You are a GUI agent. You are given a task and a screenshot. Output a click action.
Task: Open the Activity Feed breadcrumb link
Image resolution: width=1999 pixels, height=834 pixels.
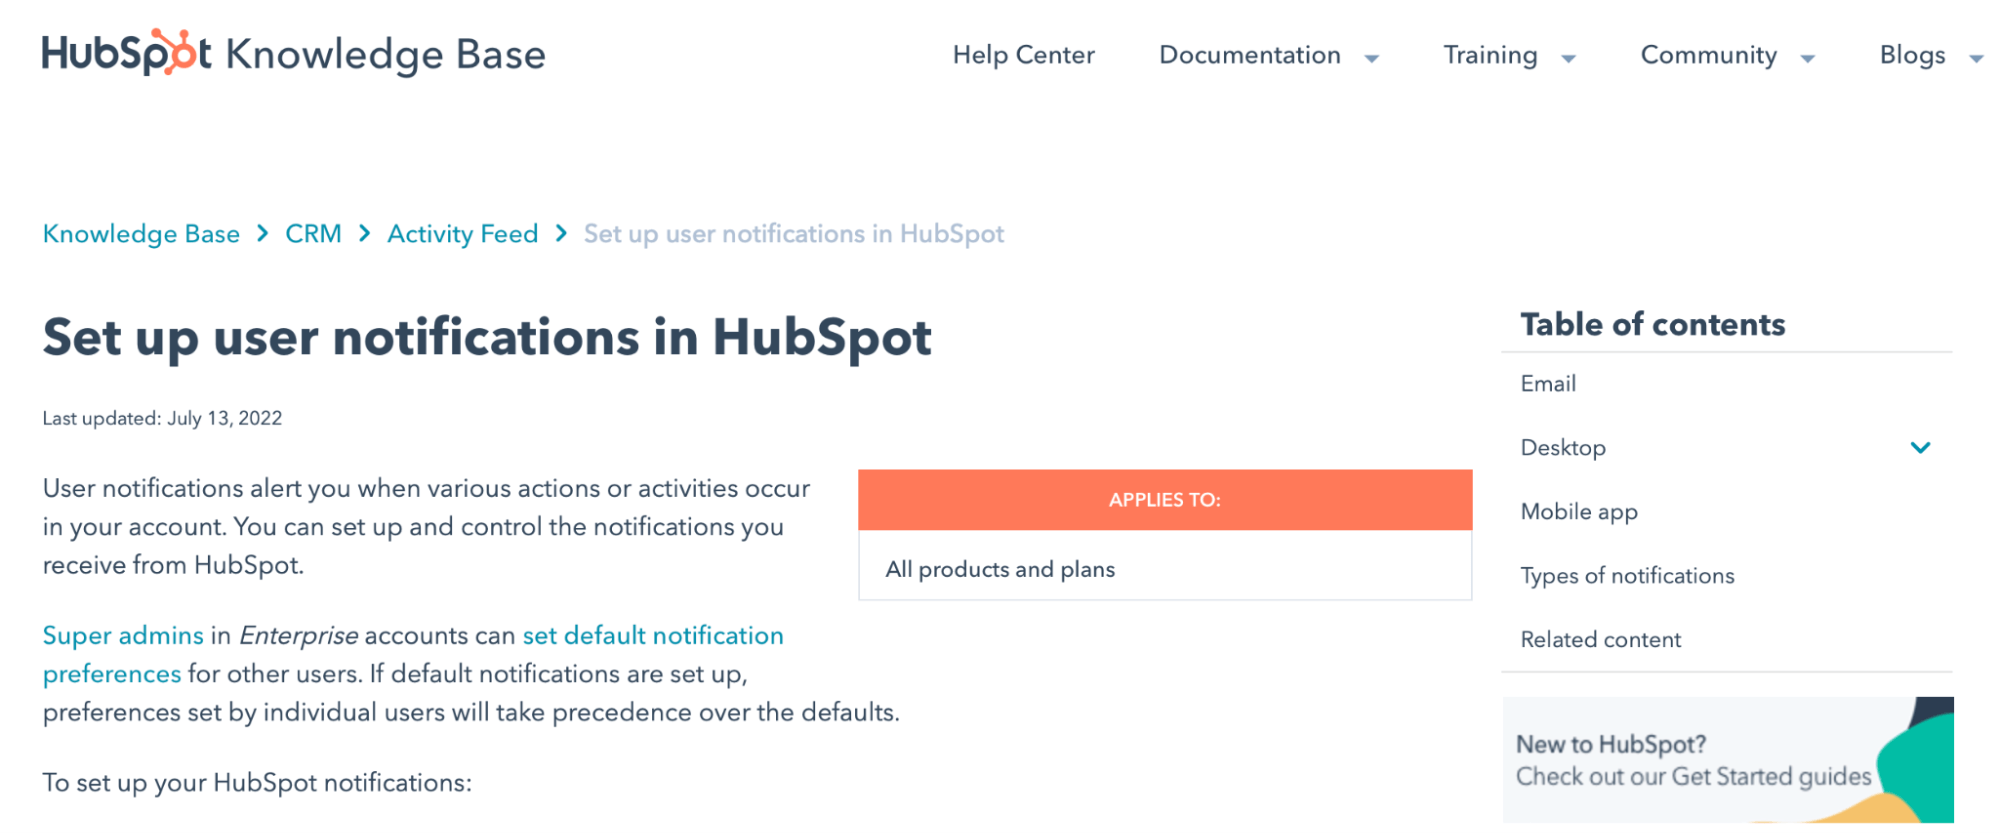tap(462, 234)
